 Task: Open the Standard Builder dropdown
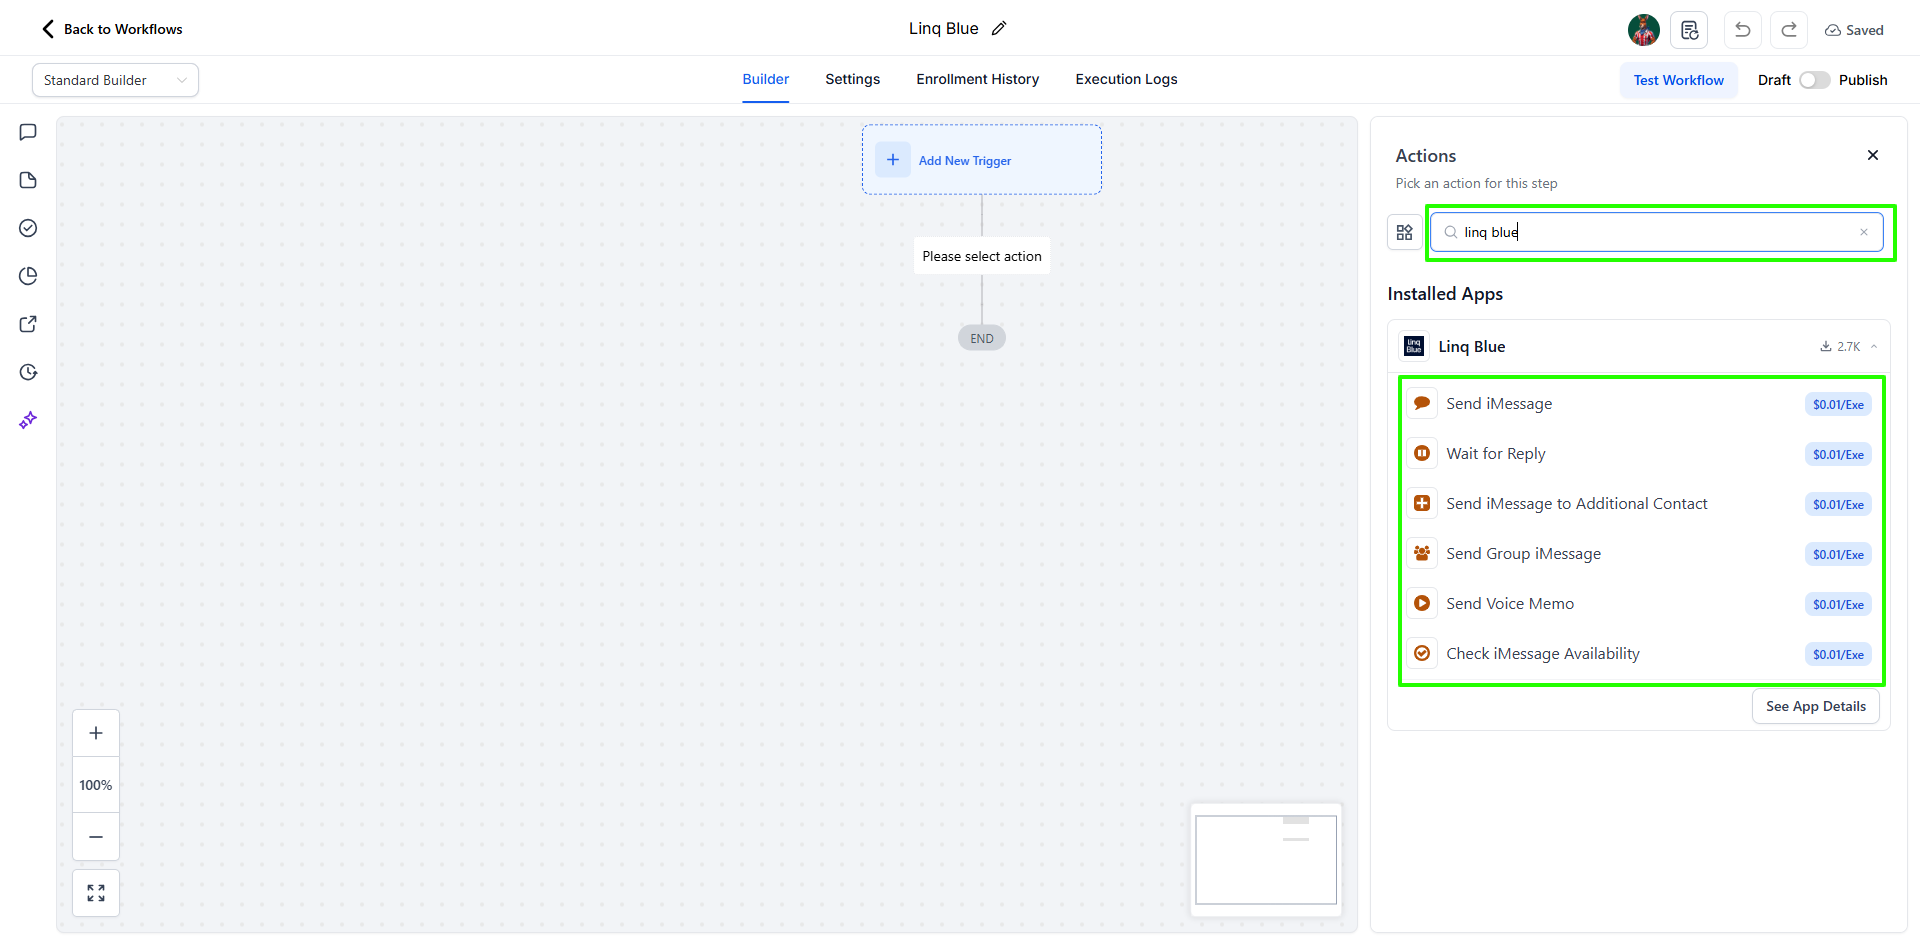(x=115, y=80)
